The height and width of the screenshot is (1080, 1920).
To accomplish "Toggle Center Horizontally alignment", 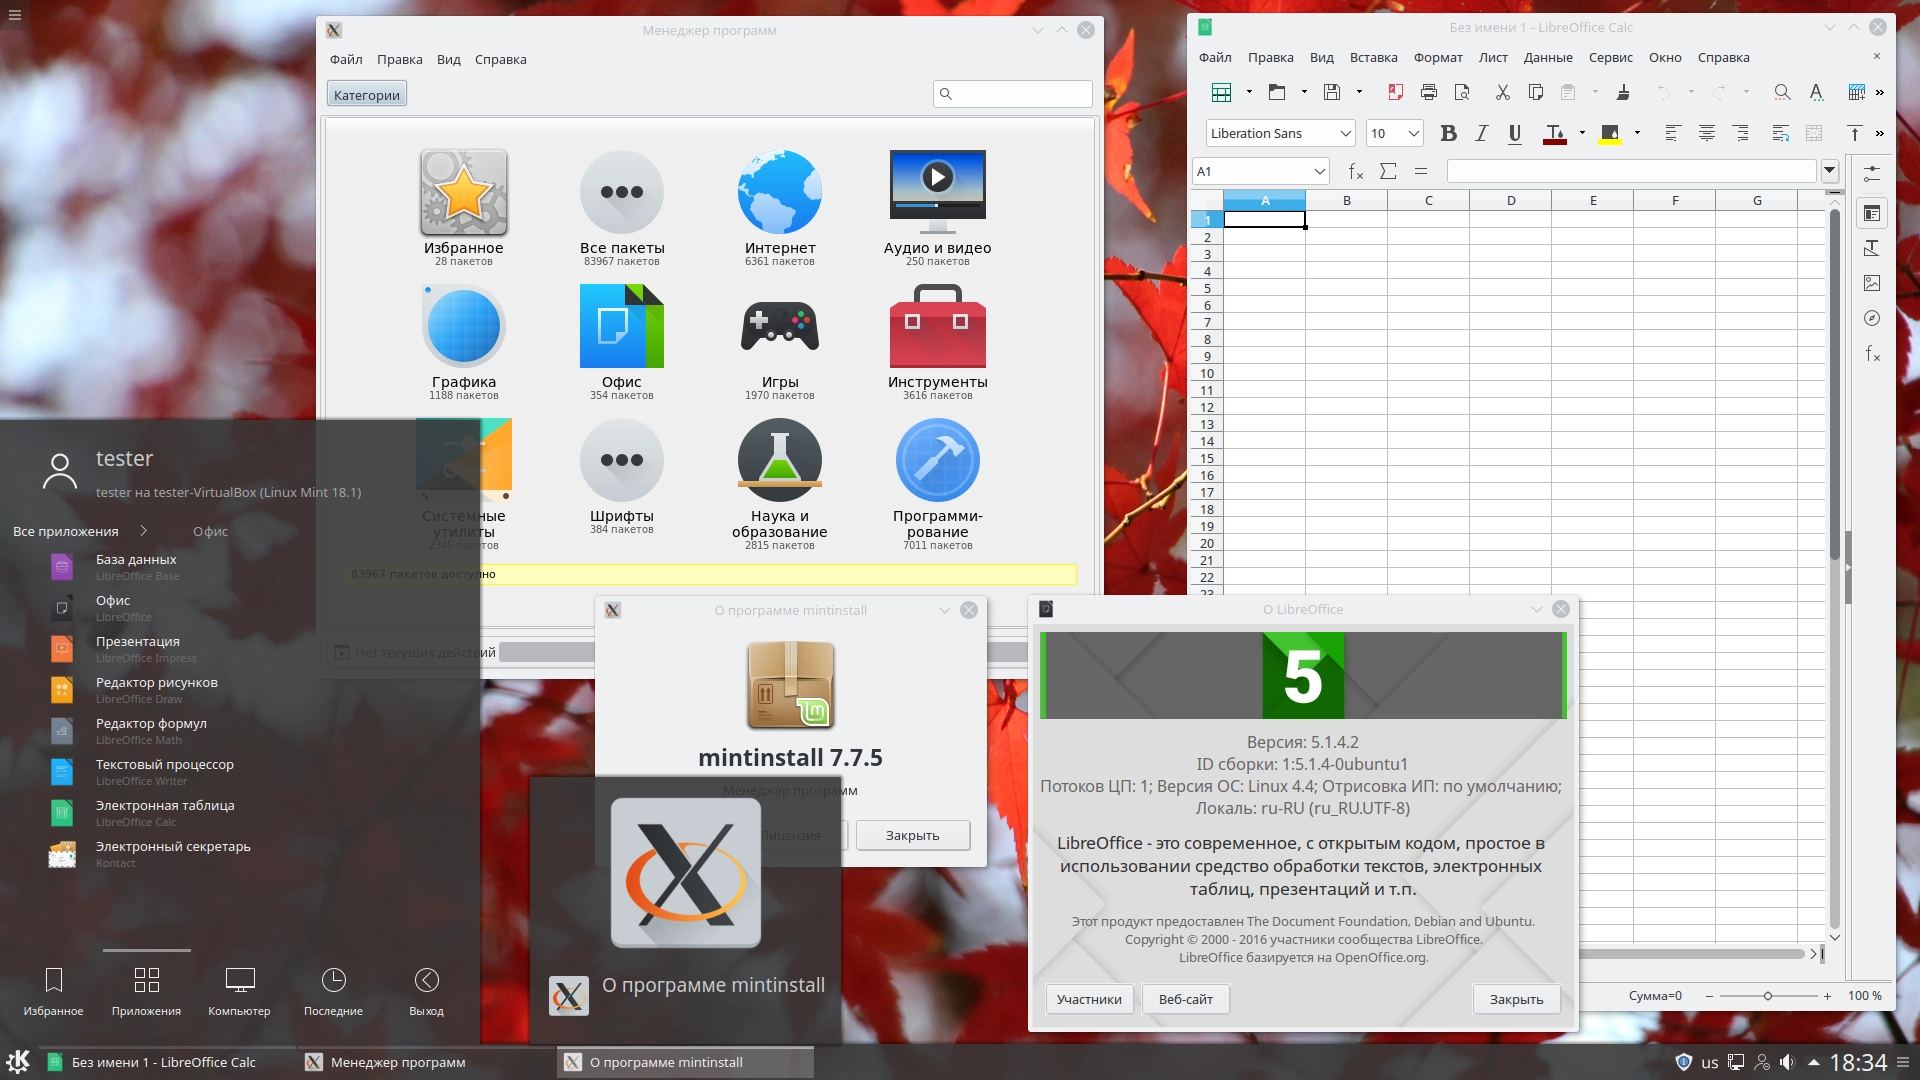I will coord(1707,133).
